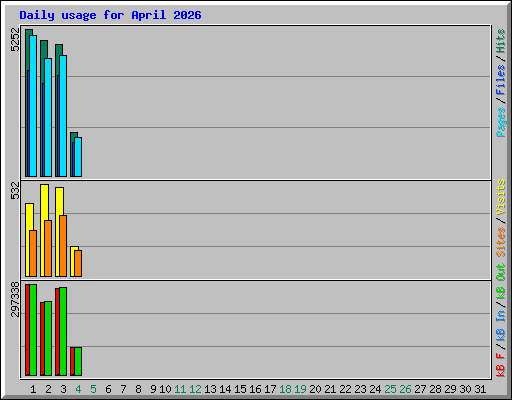Click day label 22 on the x-axis
The width and height of the screenshot is (512, 400).
pos(345,389)
